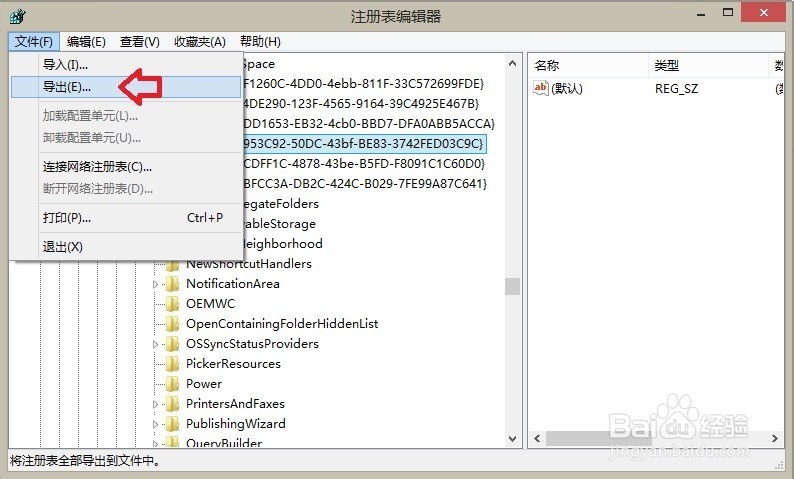Maximize the Registry Editor window
The height and width of the screenshot is (479, 794).
[x=728, y=13]
